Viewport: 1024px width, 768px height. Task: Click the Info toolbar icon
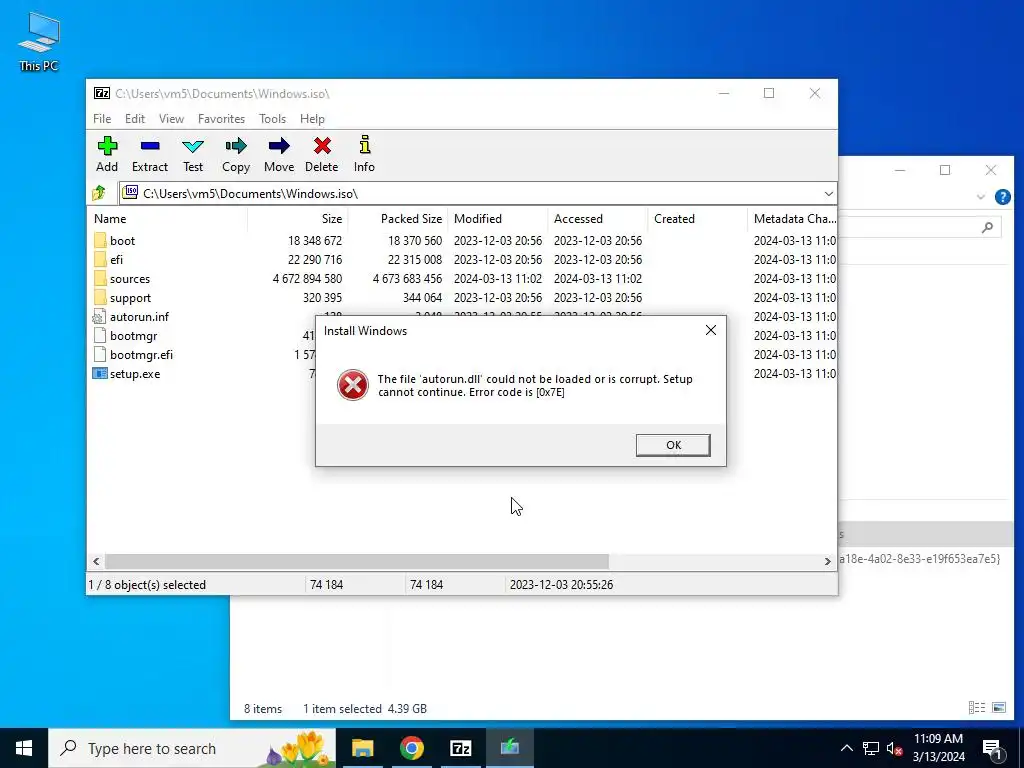[364, 144]
